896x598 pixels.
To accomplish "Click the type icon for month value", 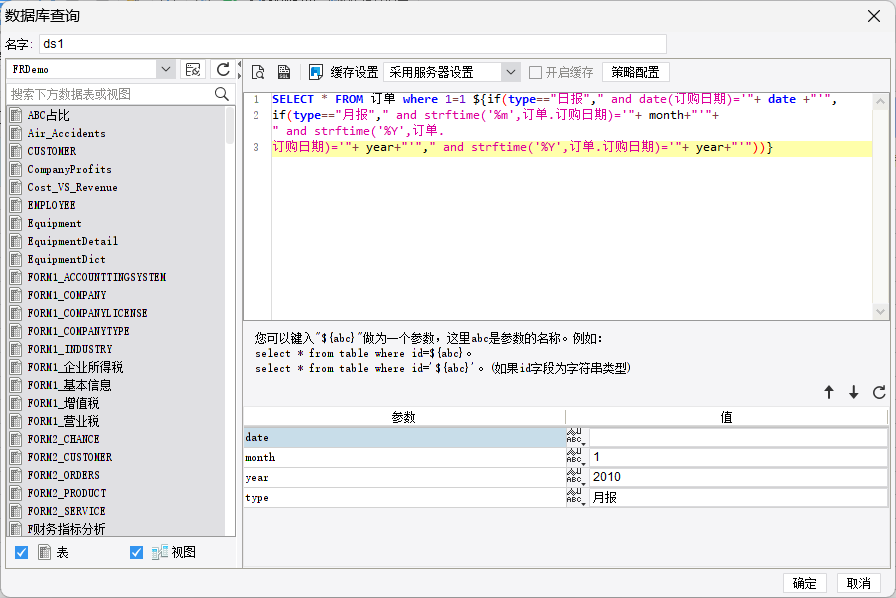I will pyautogui.click(x=576, y=457).
